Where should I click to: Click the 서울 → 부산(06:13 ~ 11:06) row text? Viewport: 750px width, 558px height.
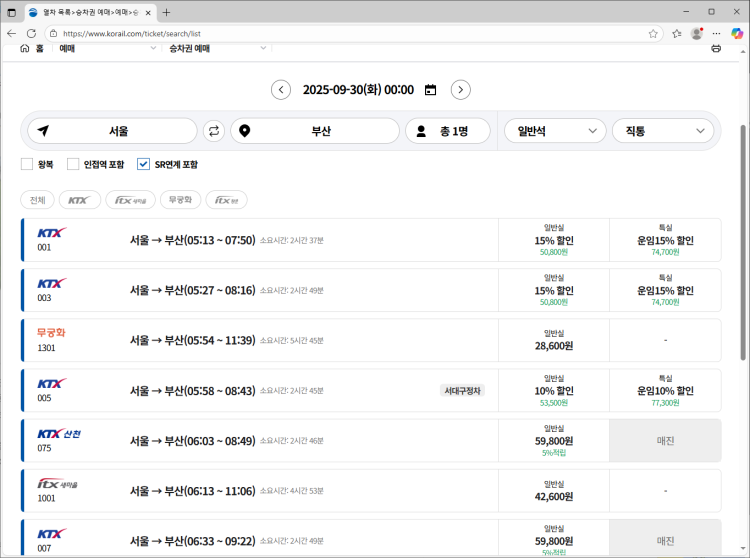[x=193, y=491]
